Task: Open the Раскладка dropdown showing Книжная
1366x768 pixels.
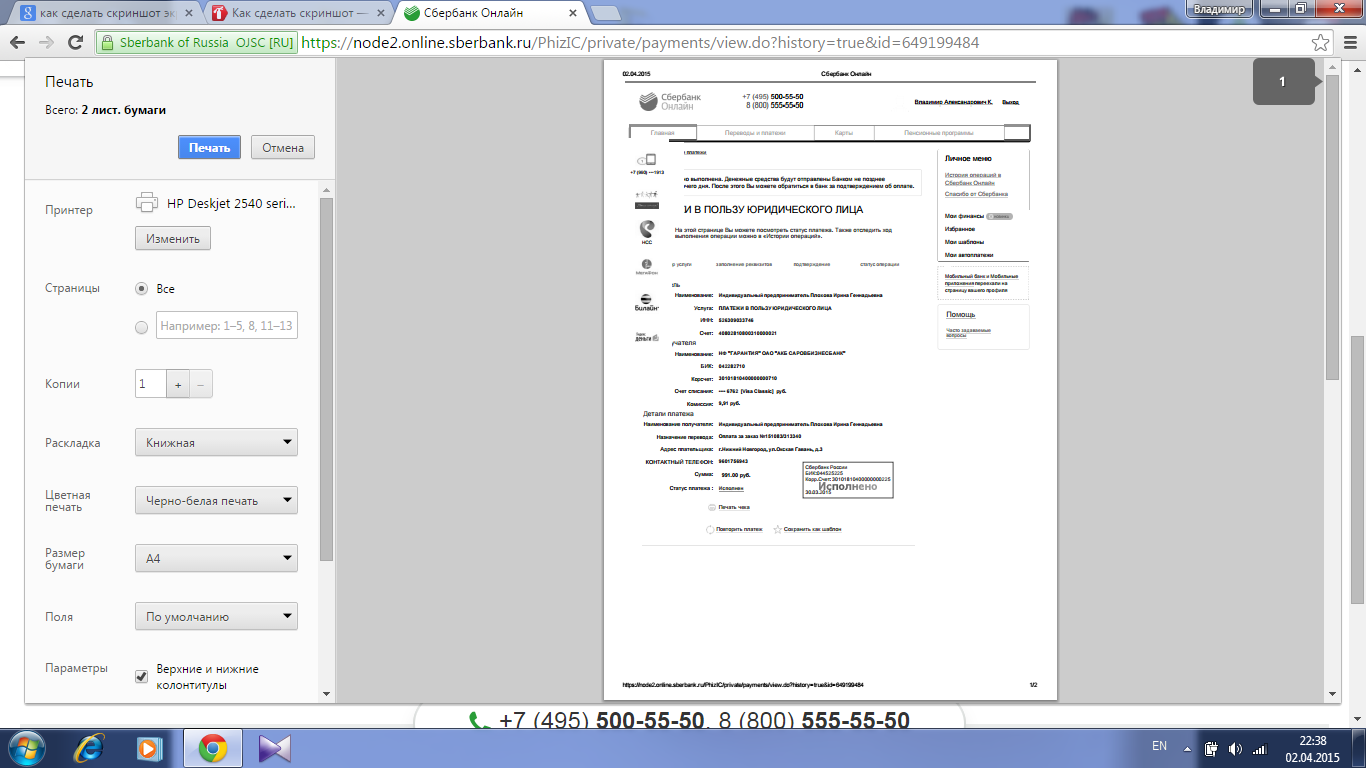Action: click(x=216, y=442)
